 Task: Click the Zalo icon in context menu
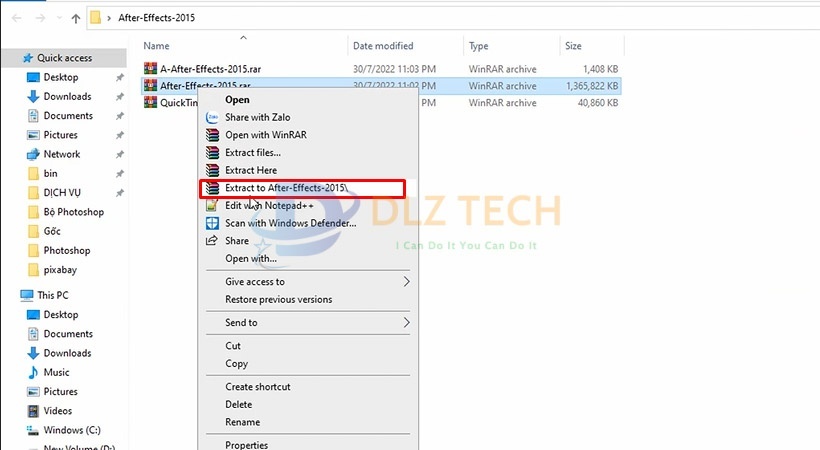[212, 117]
